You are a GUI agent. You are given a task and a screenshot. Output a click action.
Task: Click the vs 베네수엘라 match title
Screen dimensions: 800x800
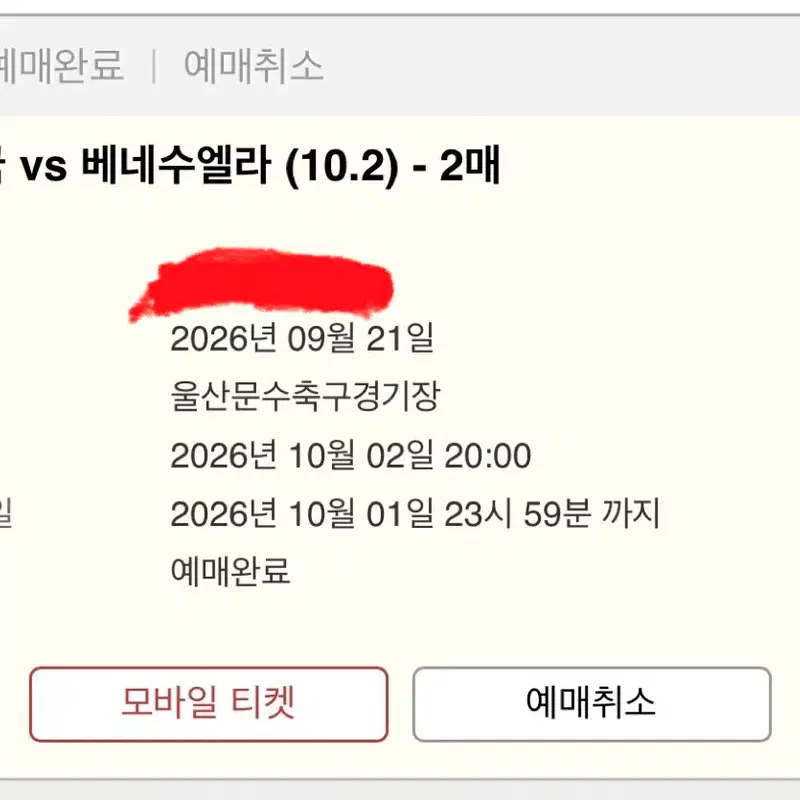[250, 166]
